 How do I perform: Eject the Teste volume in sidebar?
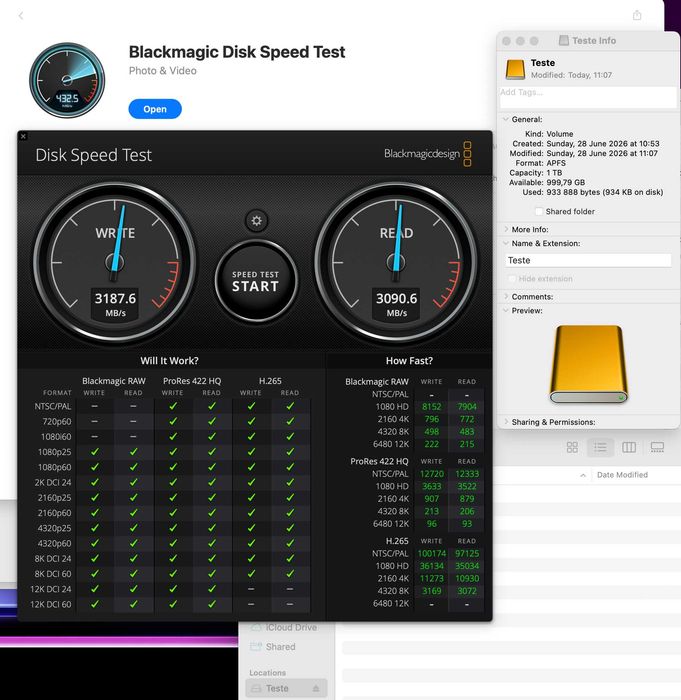[x=316, y=688]
